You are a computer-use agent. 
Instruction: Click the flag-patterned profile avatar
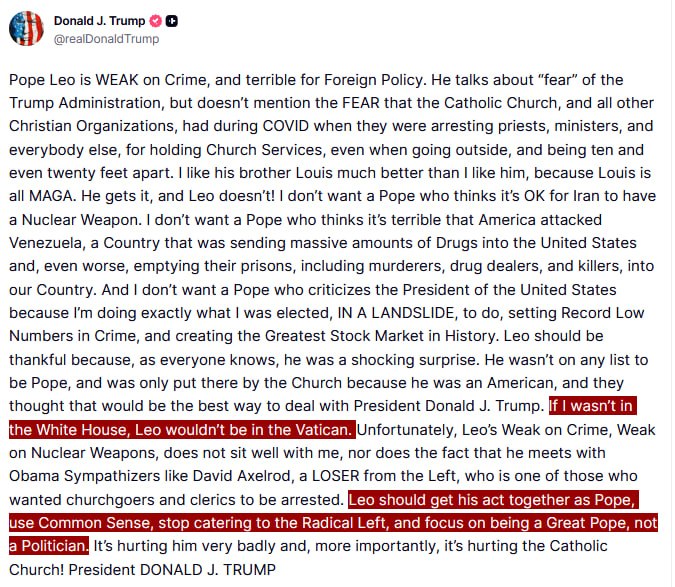pyautogui.click(x=26, y=29)
